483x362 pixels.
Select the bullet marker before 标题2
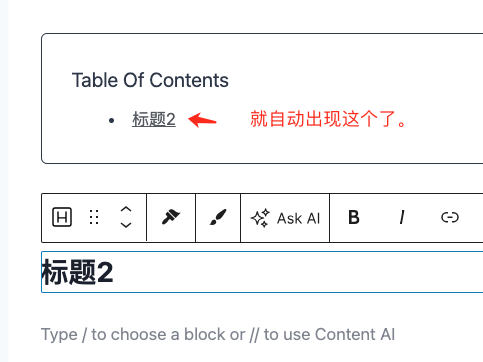112,120
